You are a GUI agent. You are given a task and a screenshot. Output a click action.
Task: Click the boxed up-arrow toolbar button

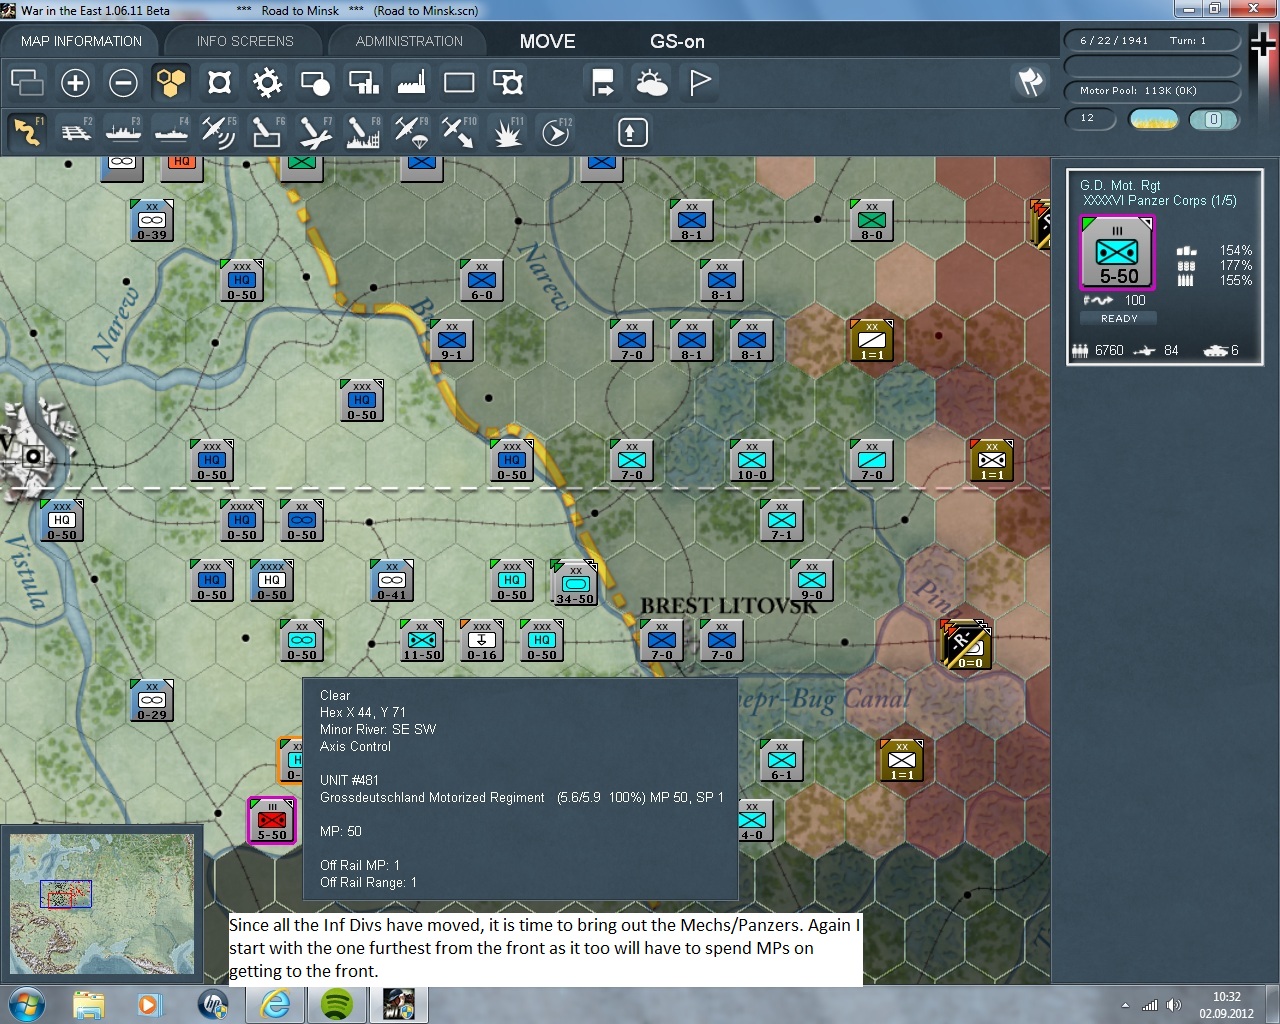click(x=633, y=131)
